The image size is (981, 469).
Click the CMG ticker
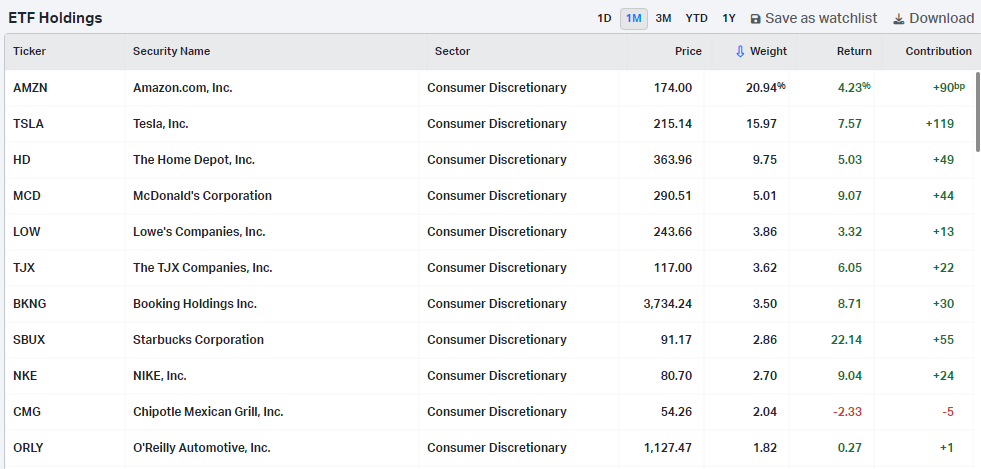[27, 412]
